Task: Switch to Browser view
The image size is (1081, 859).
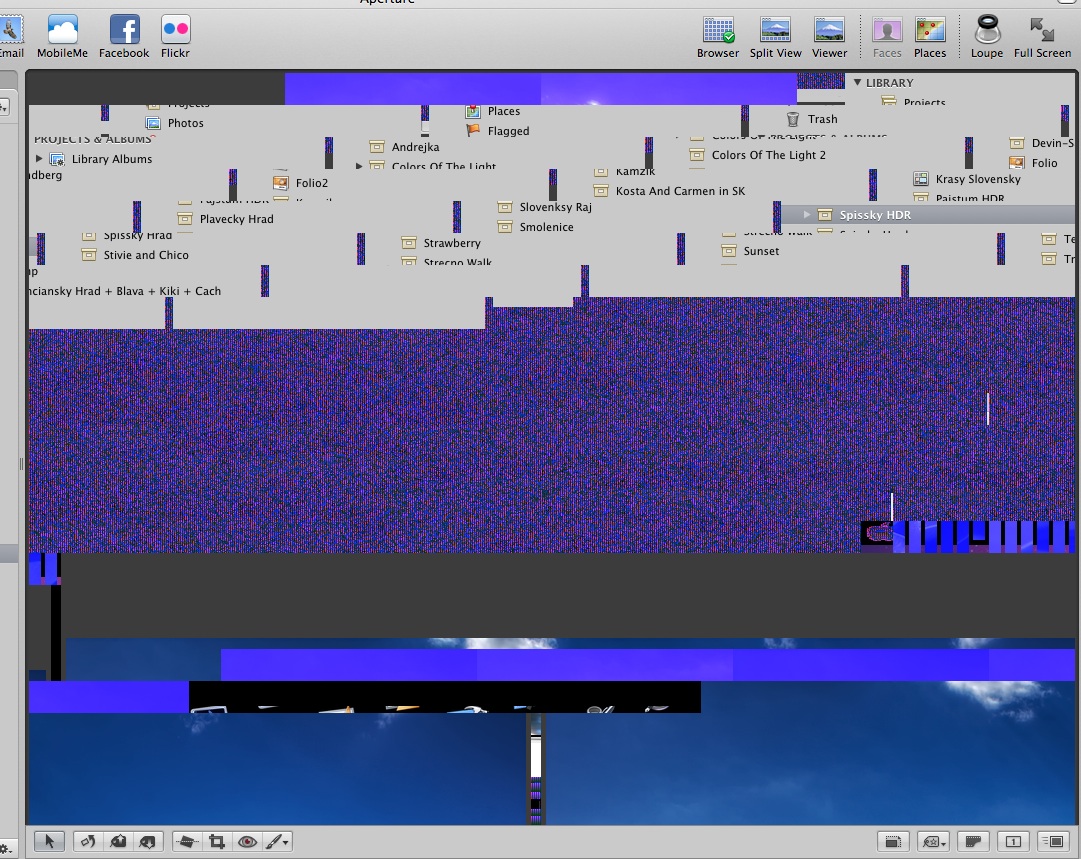Action: click(x=718, y=37)
